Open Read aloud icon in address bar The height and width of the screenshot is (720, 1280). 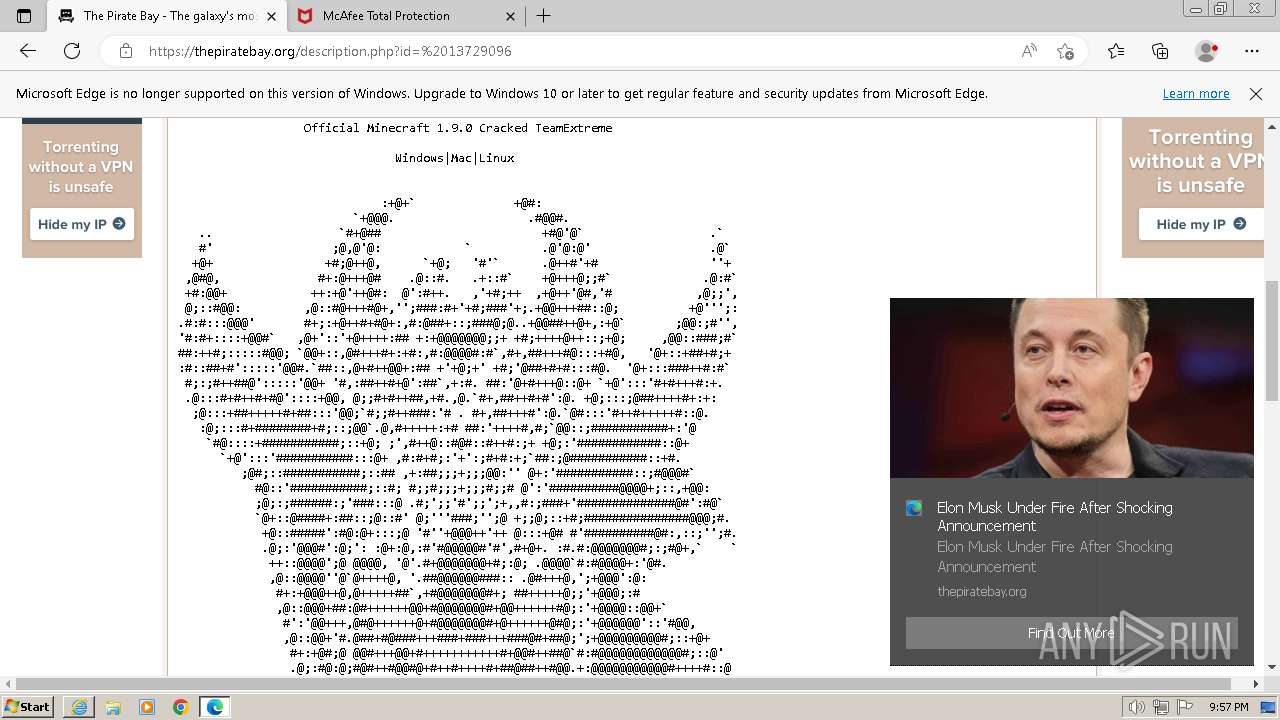point(1029,51)
